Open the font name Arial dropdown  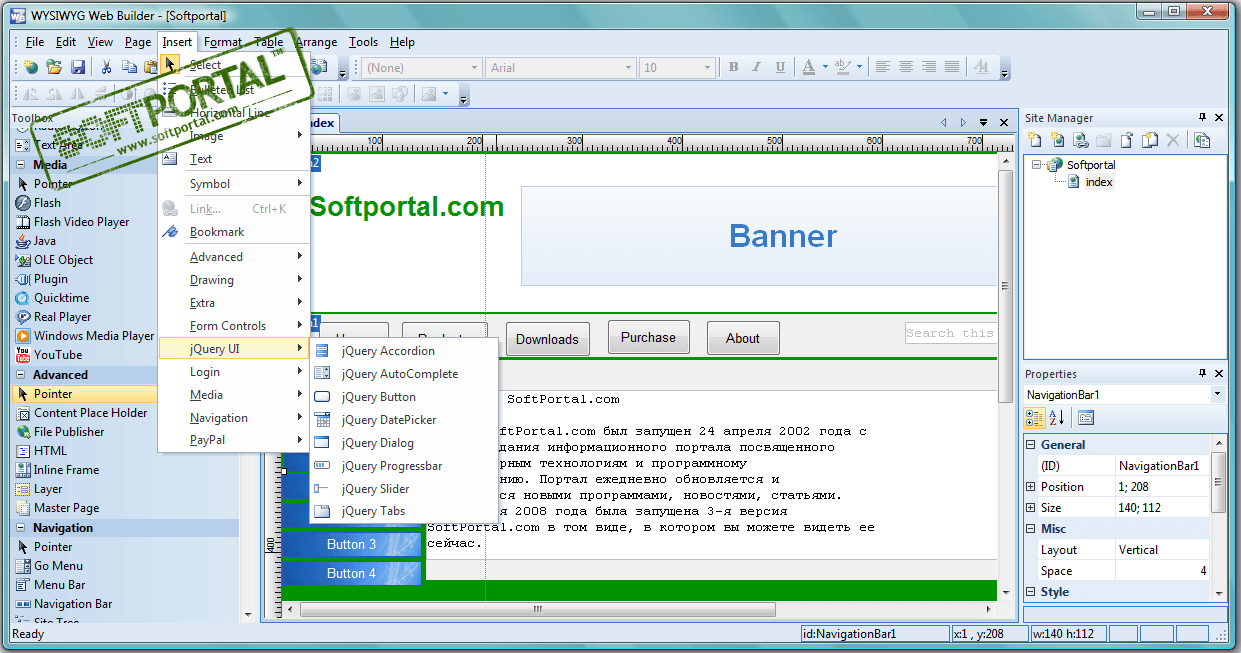coord(629,68)
